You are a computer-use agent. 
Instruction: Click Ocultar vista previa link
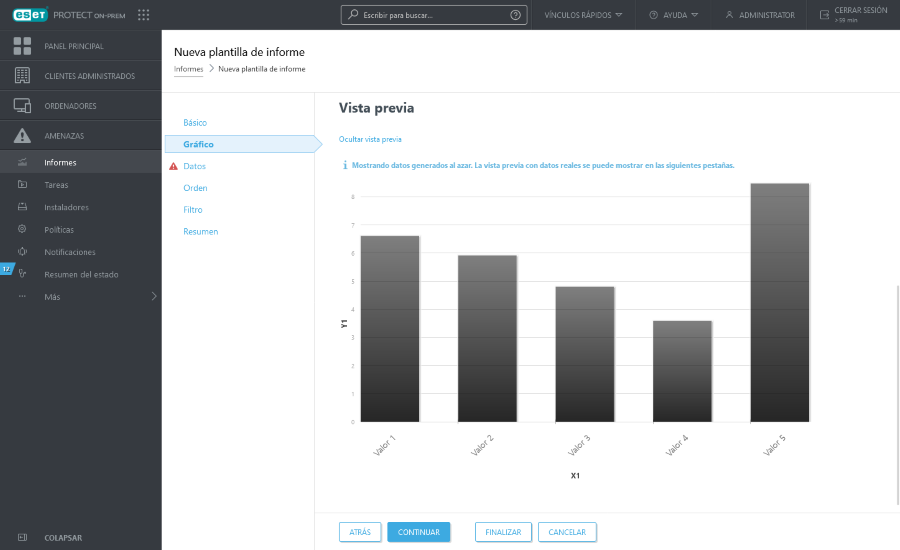(370, 140)
